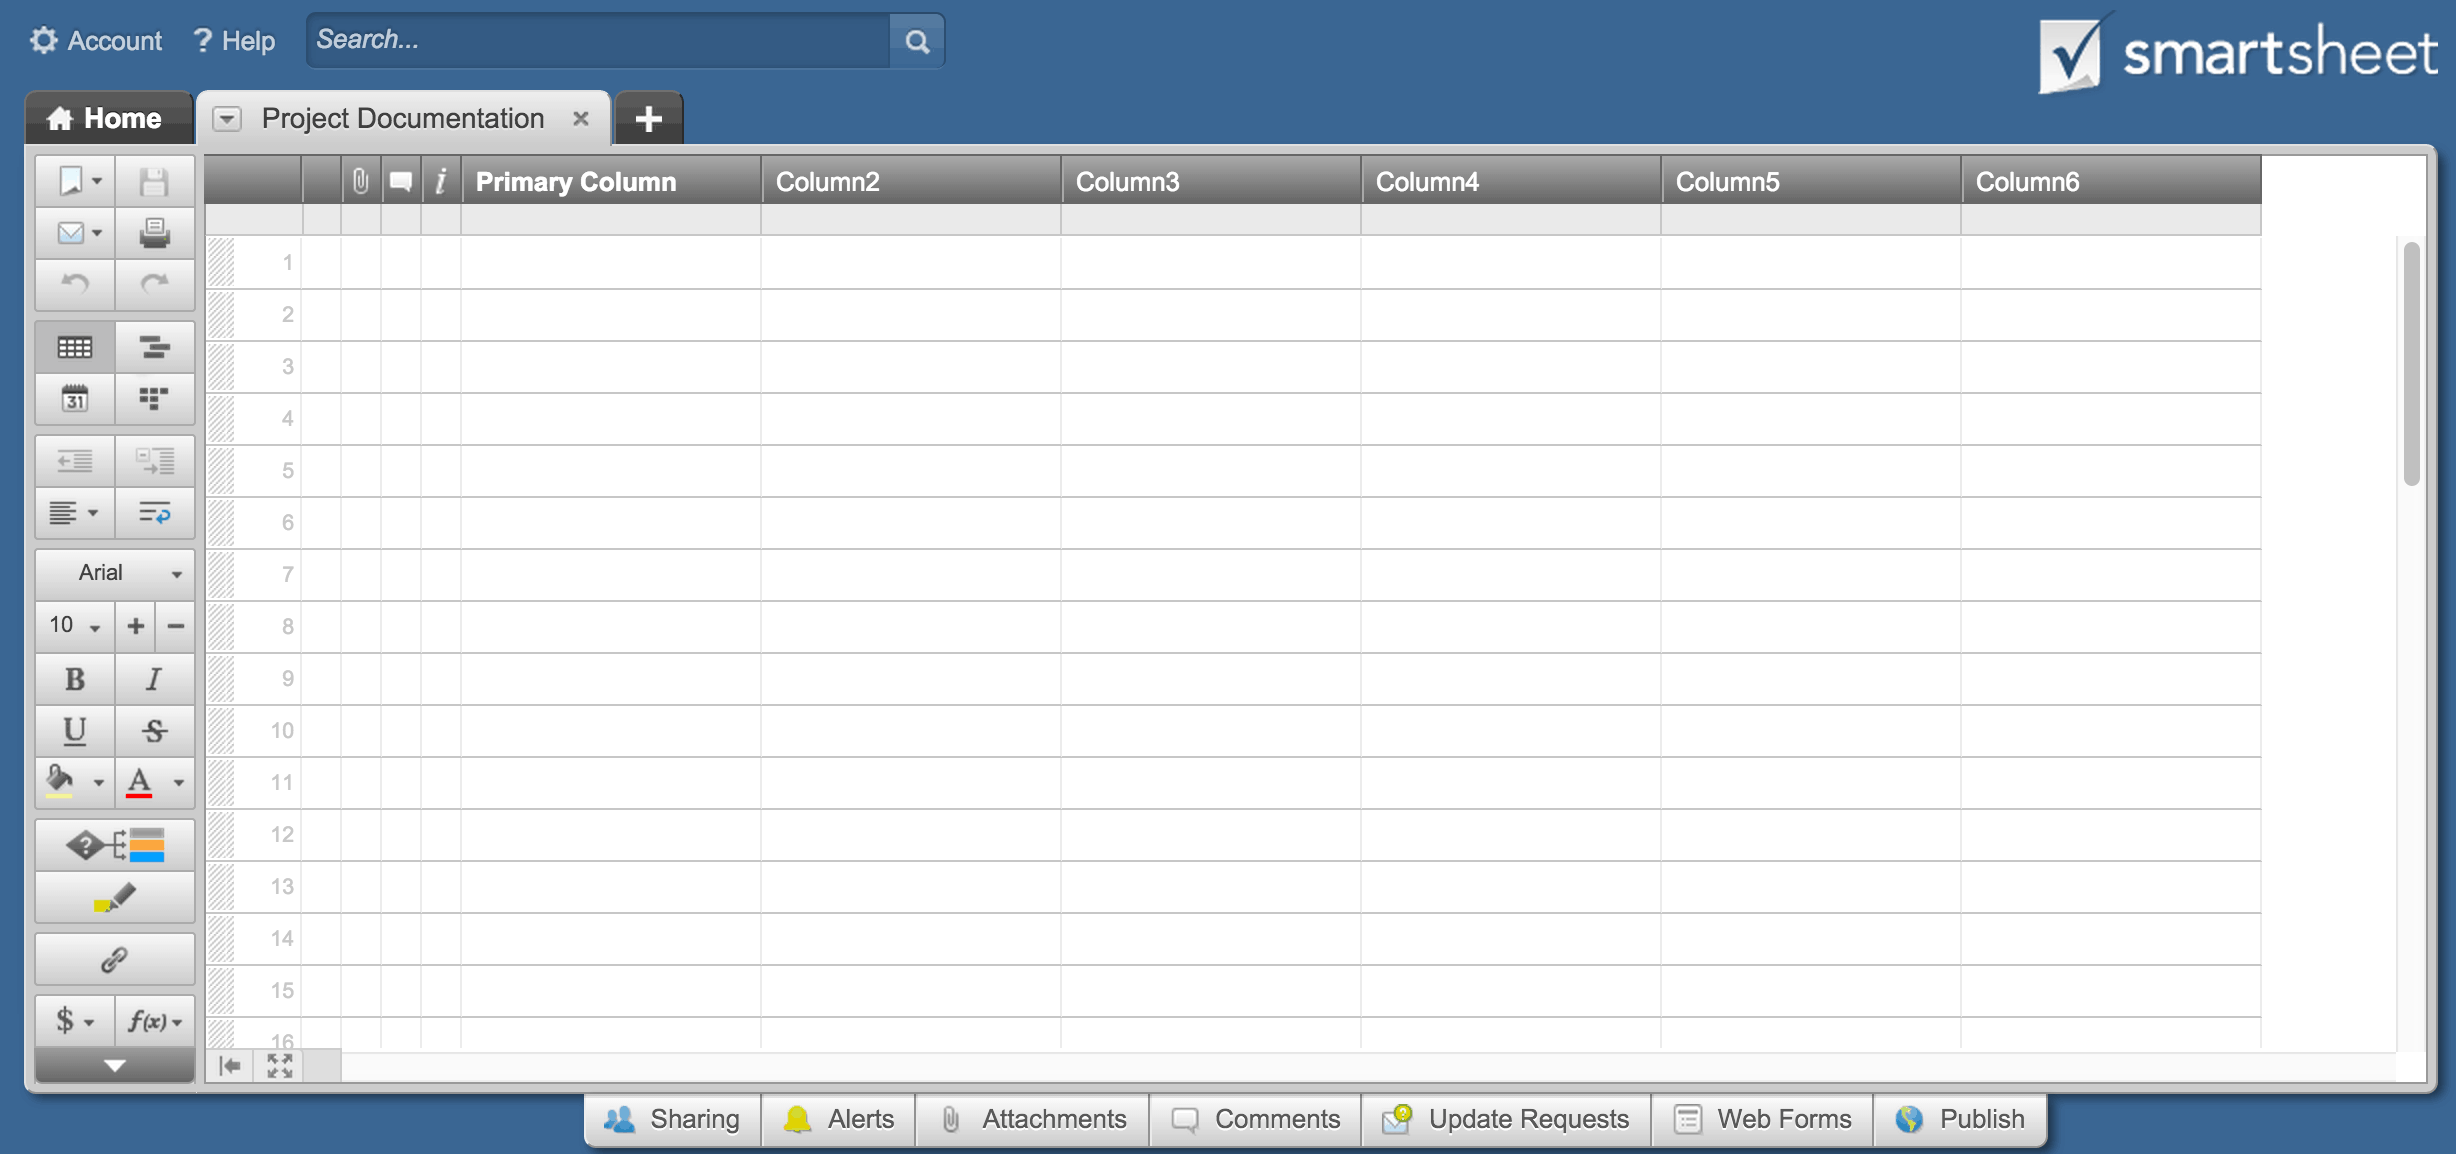Select the Gantt view icon
Viewport: 2456px width, 1154px height.
click(156, 347)
